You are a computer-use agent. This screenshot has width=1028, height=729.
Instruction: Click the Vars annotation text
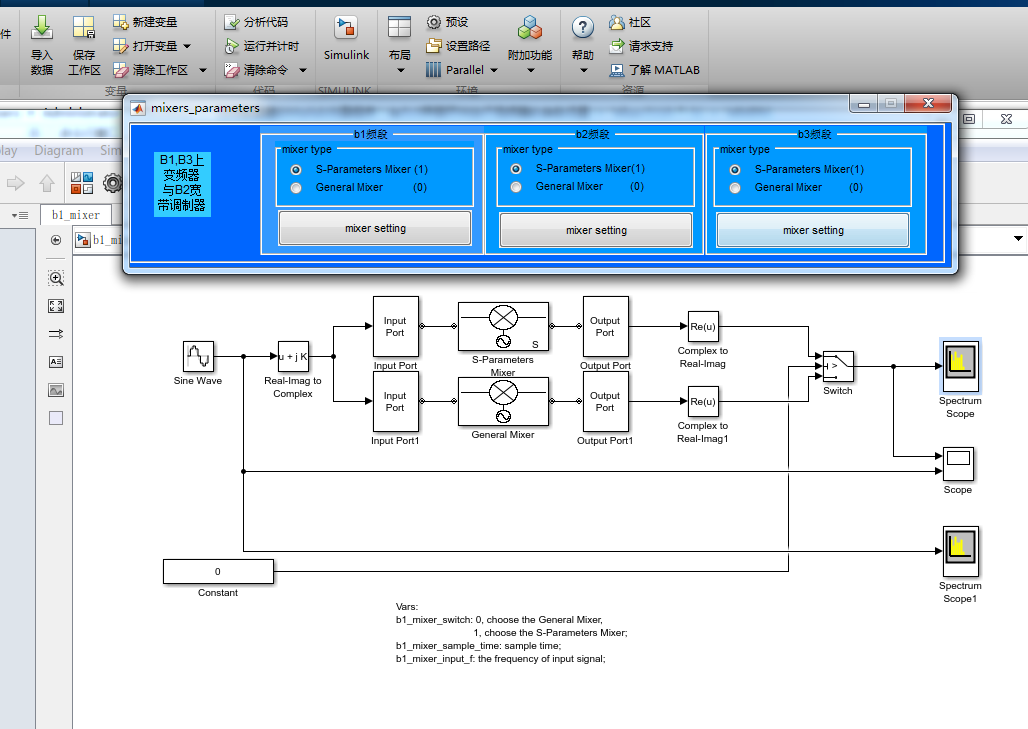point(511,633)
